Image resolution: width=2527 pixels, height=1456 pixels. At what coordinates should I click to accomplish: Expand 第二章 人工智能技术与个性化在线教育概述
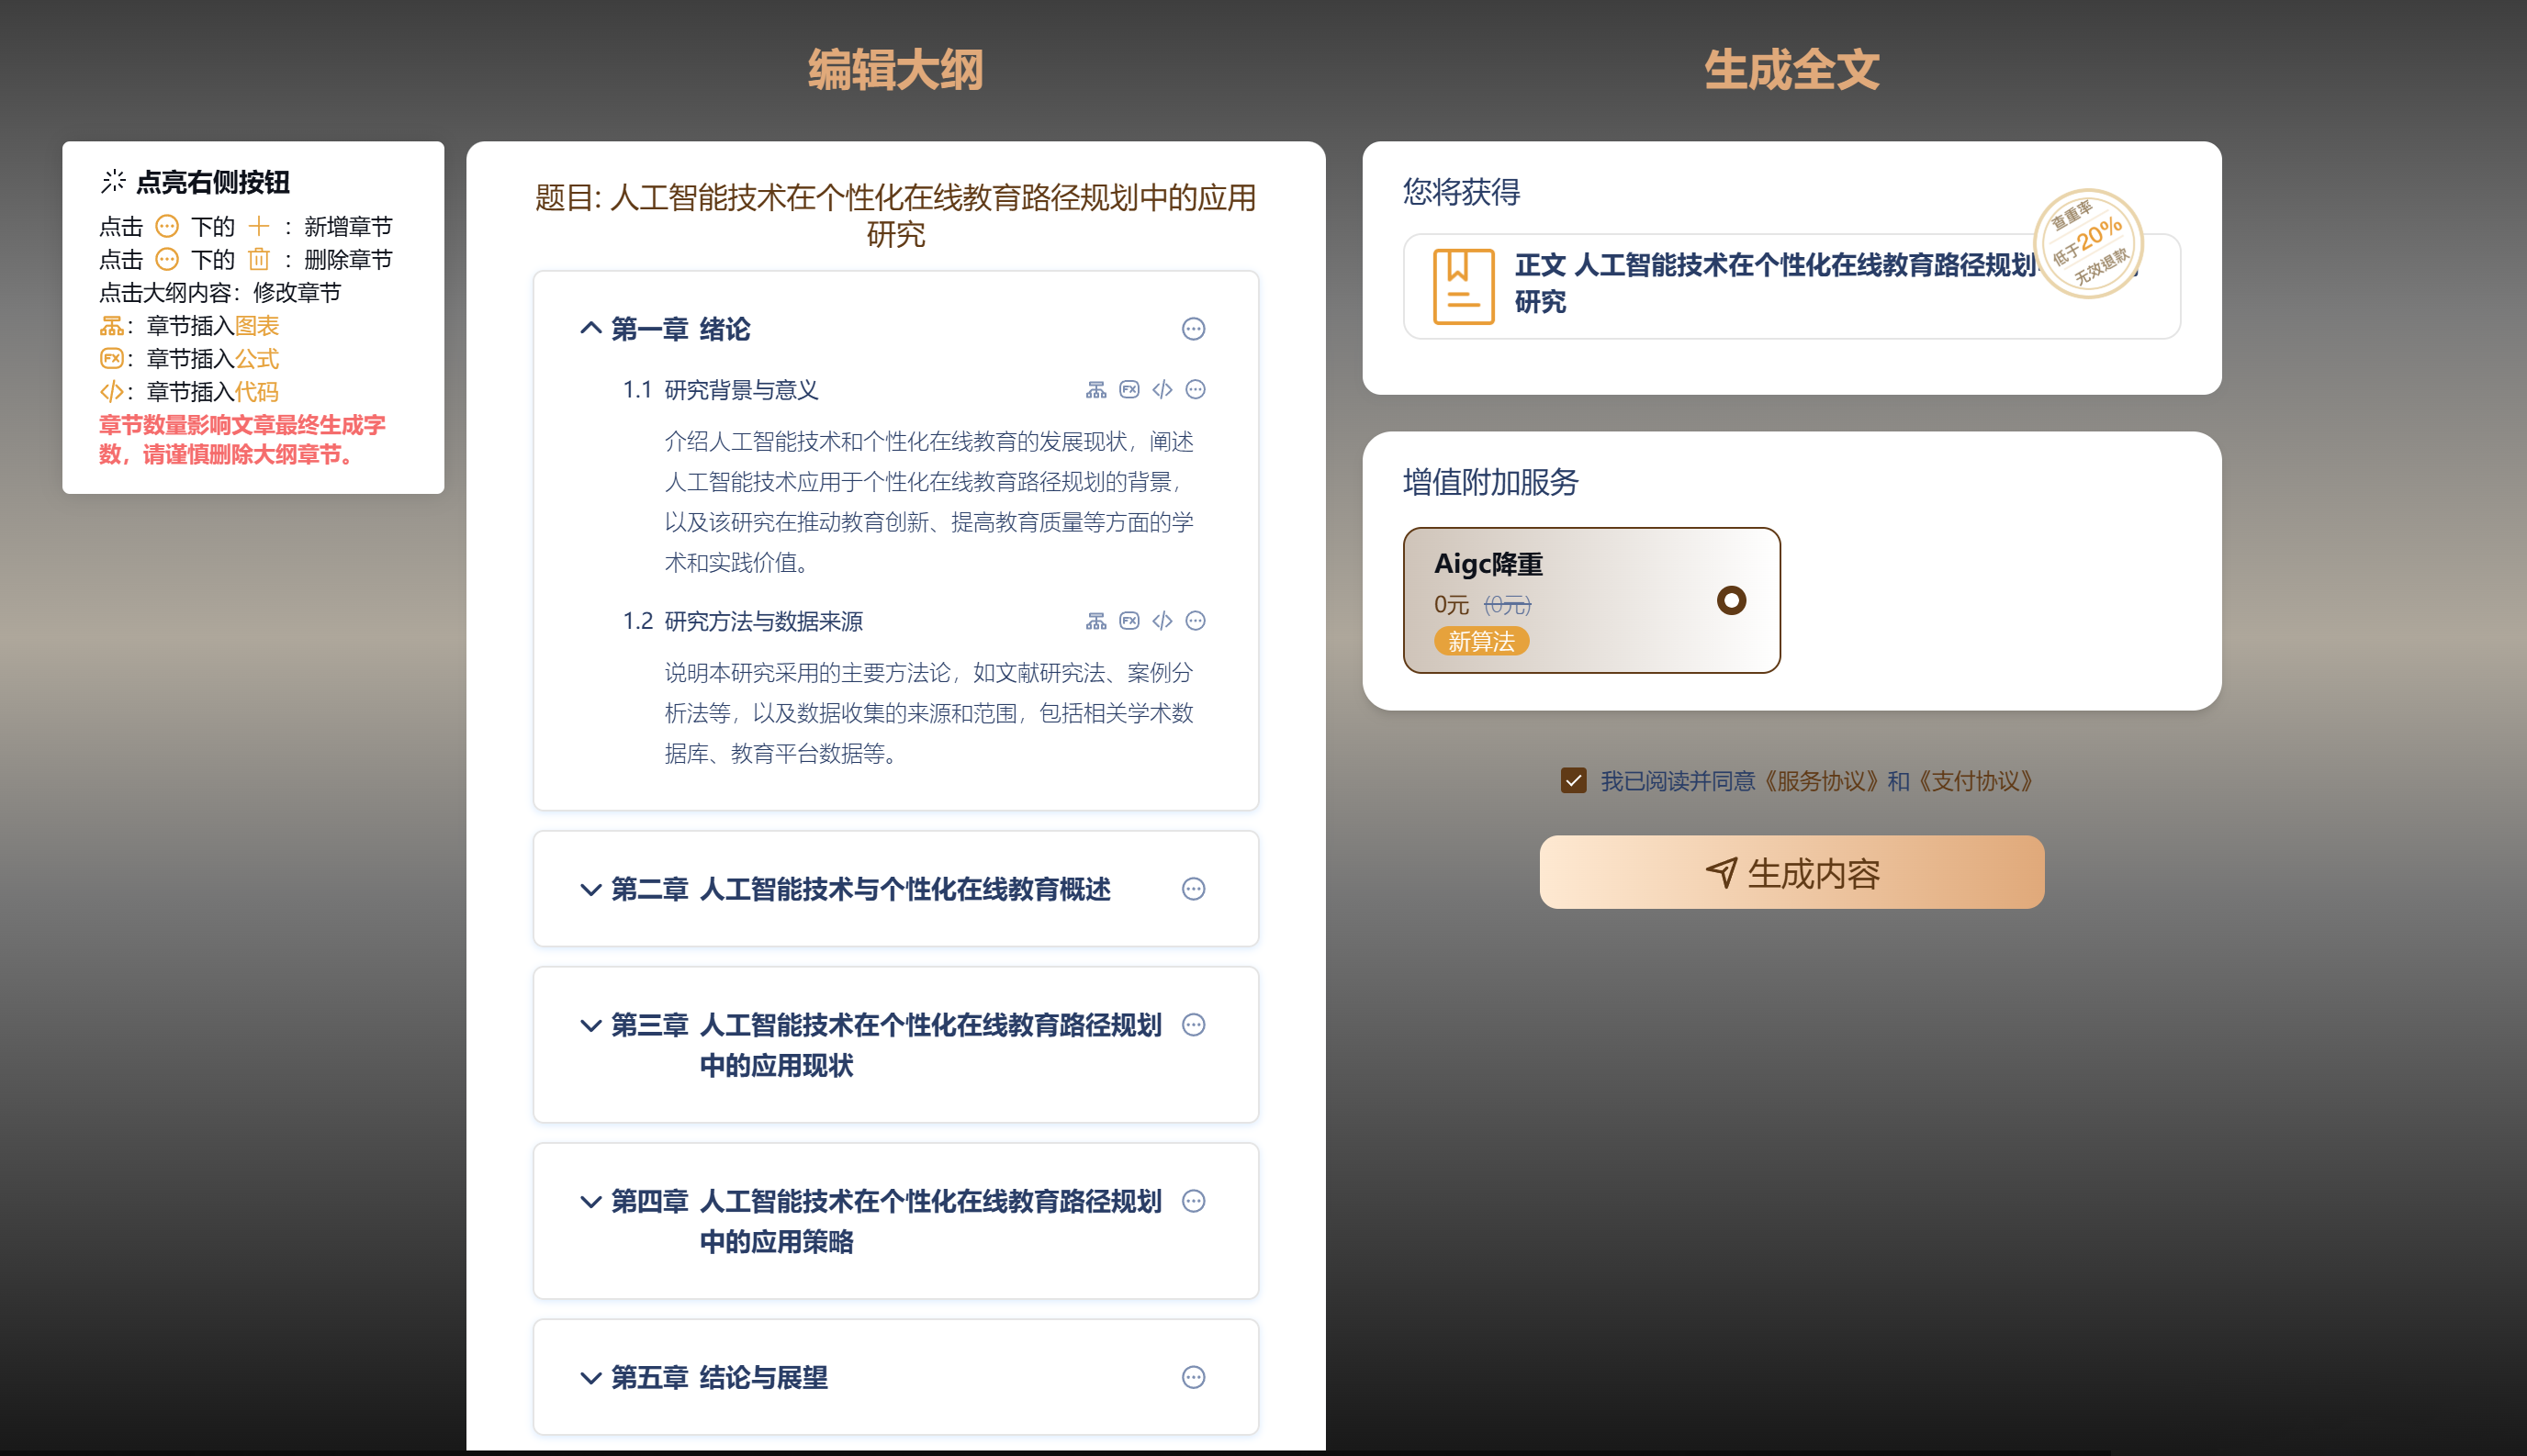pyautogui.click(x=590, y=889)
